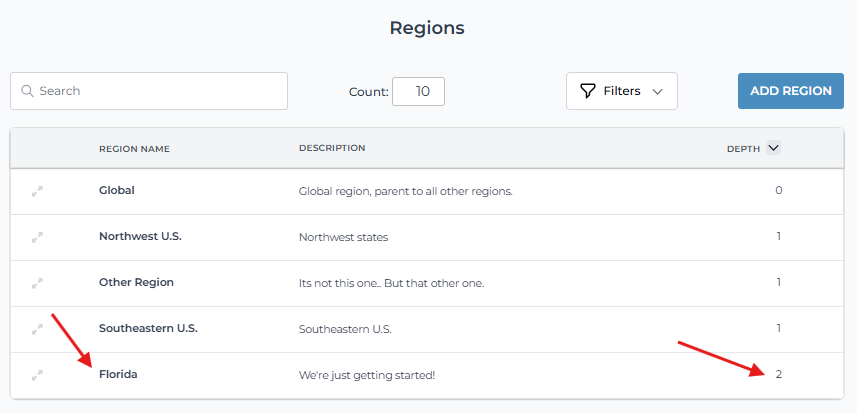Click the expand icon beside Global region
The height and width of the screenshot is (413, 857).
tap(37, 191)
